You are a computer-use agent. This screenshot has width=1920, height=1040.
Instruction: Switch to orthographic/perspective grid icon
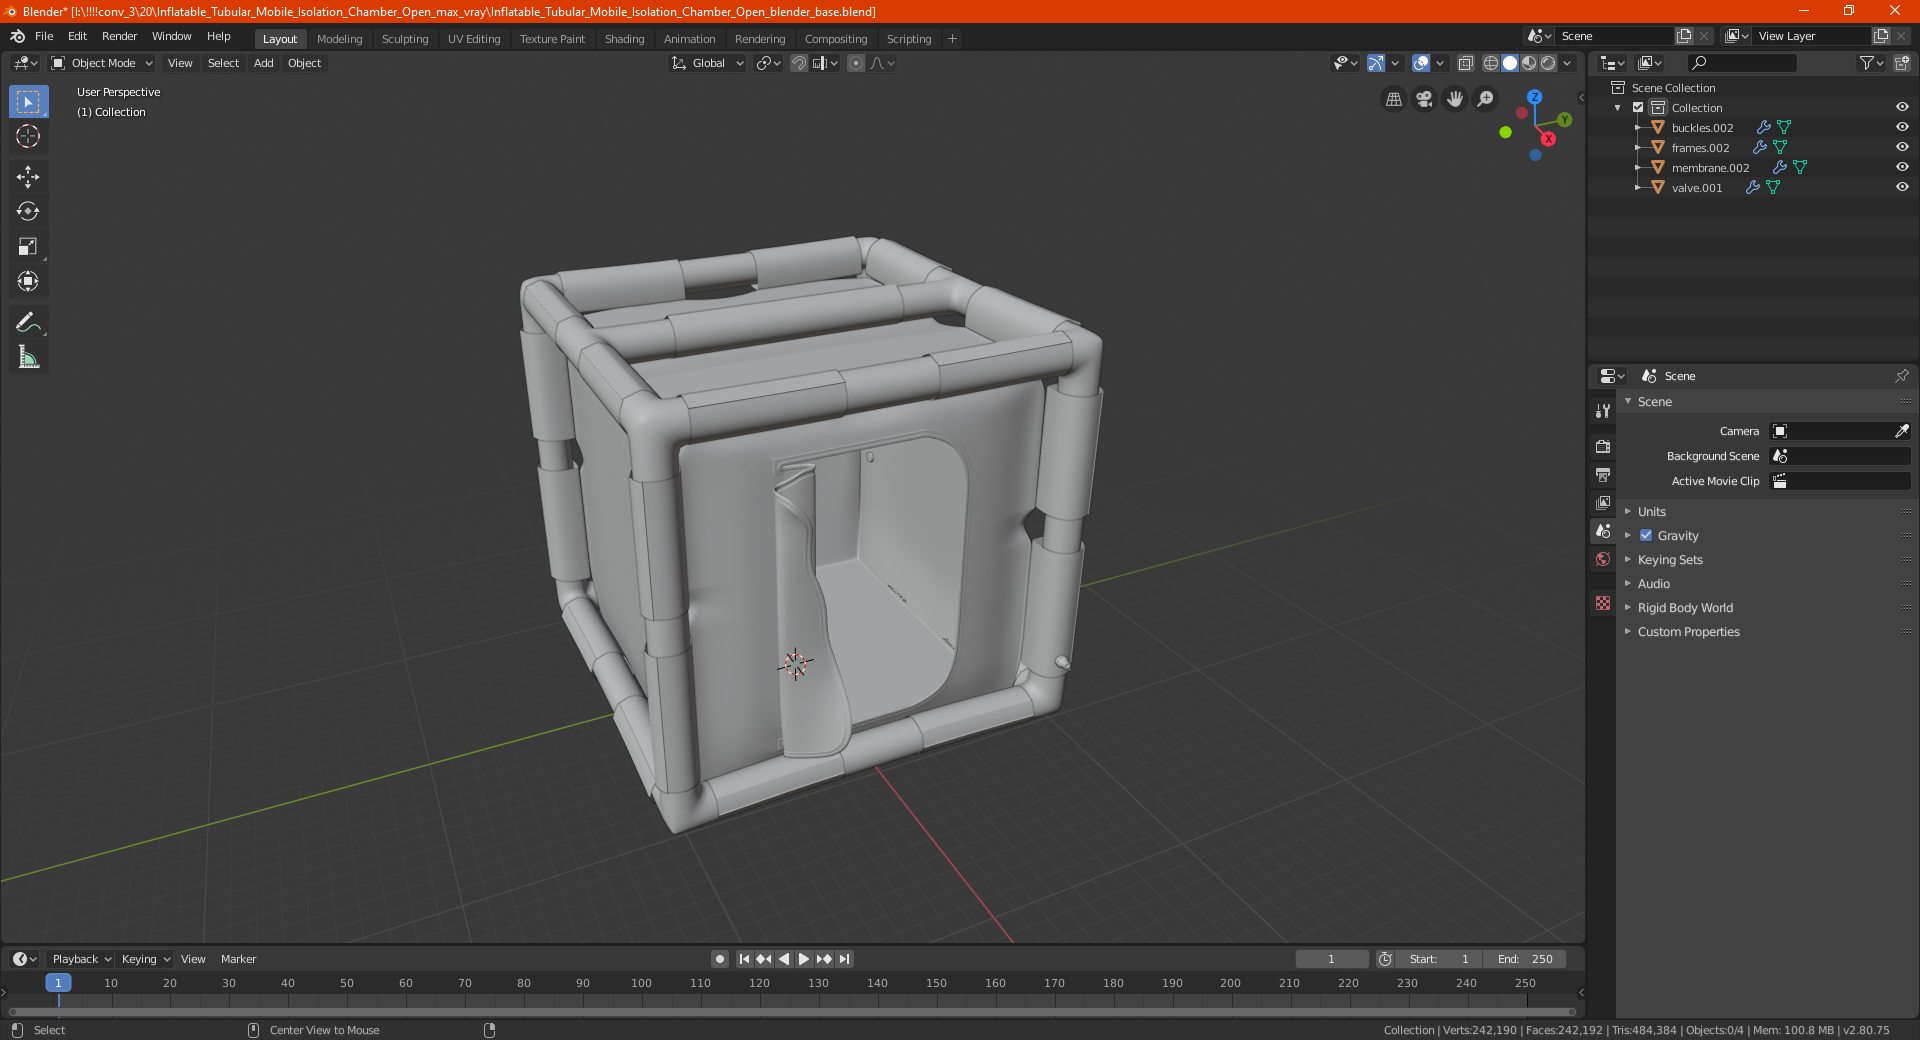(1393, 99)
